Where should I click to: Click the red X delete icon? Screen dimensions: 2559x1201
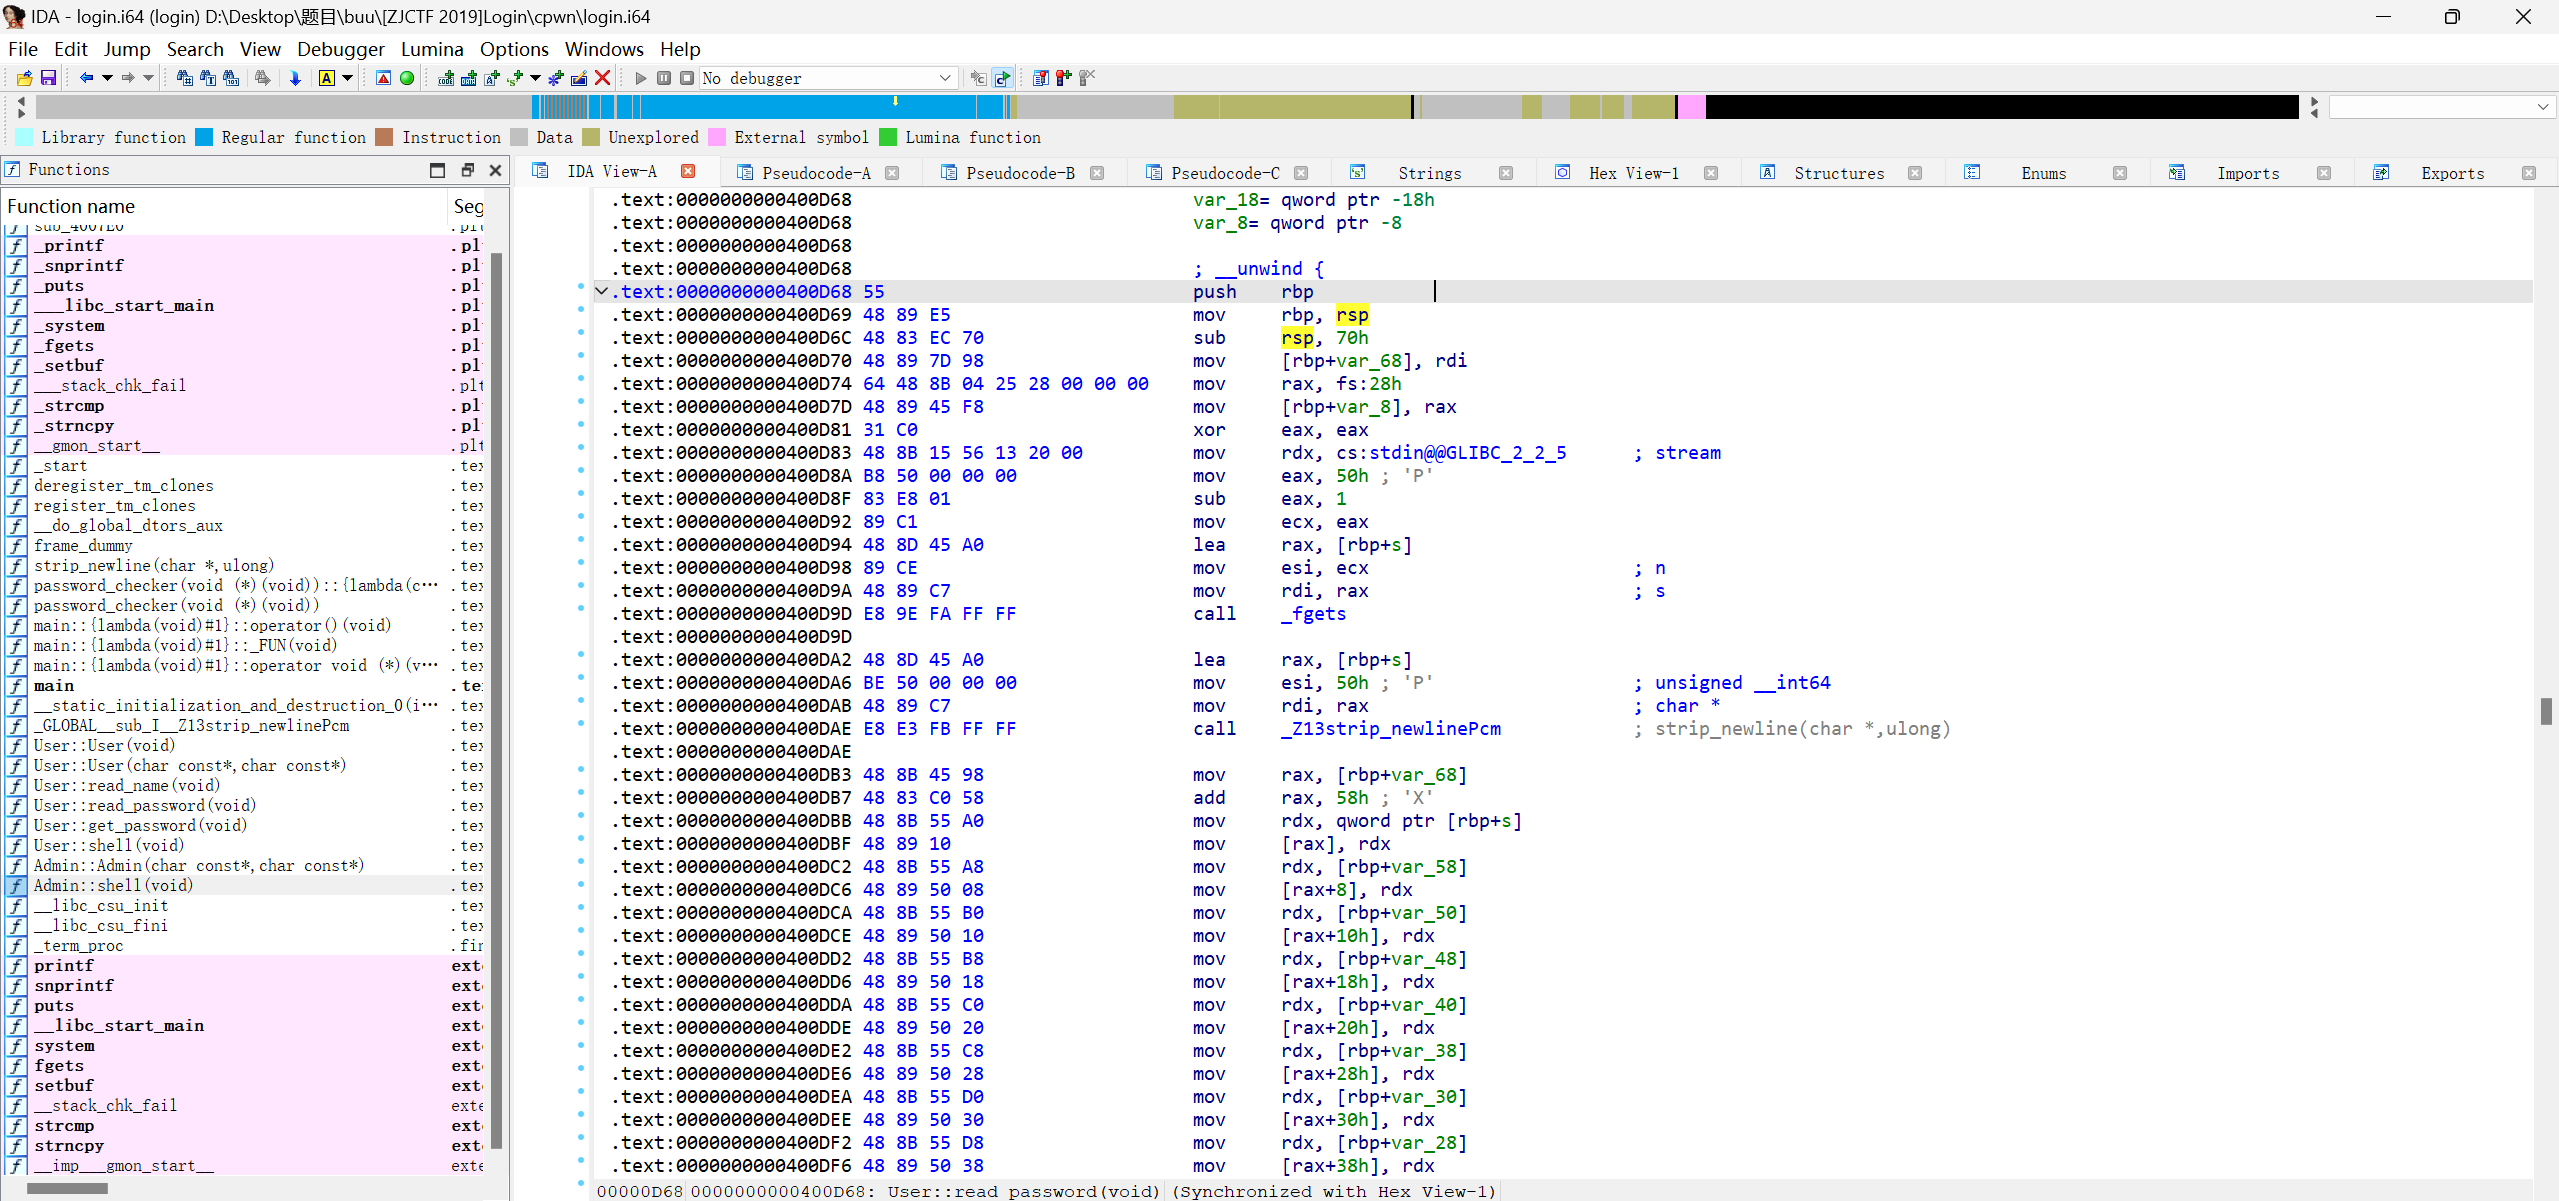[x=602, y=78]
